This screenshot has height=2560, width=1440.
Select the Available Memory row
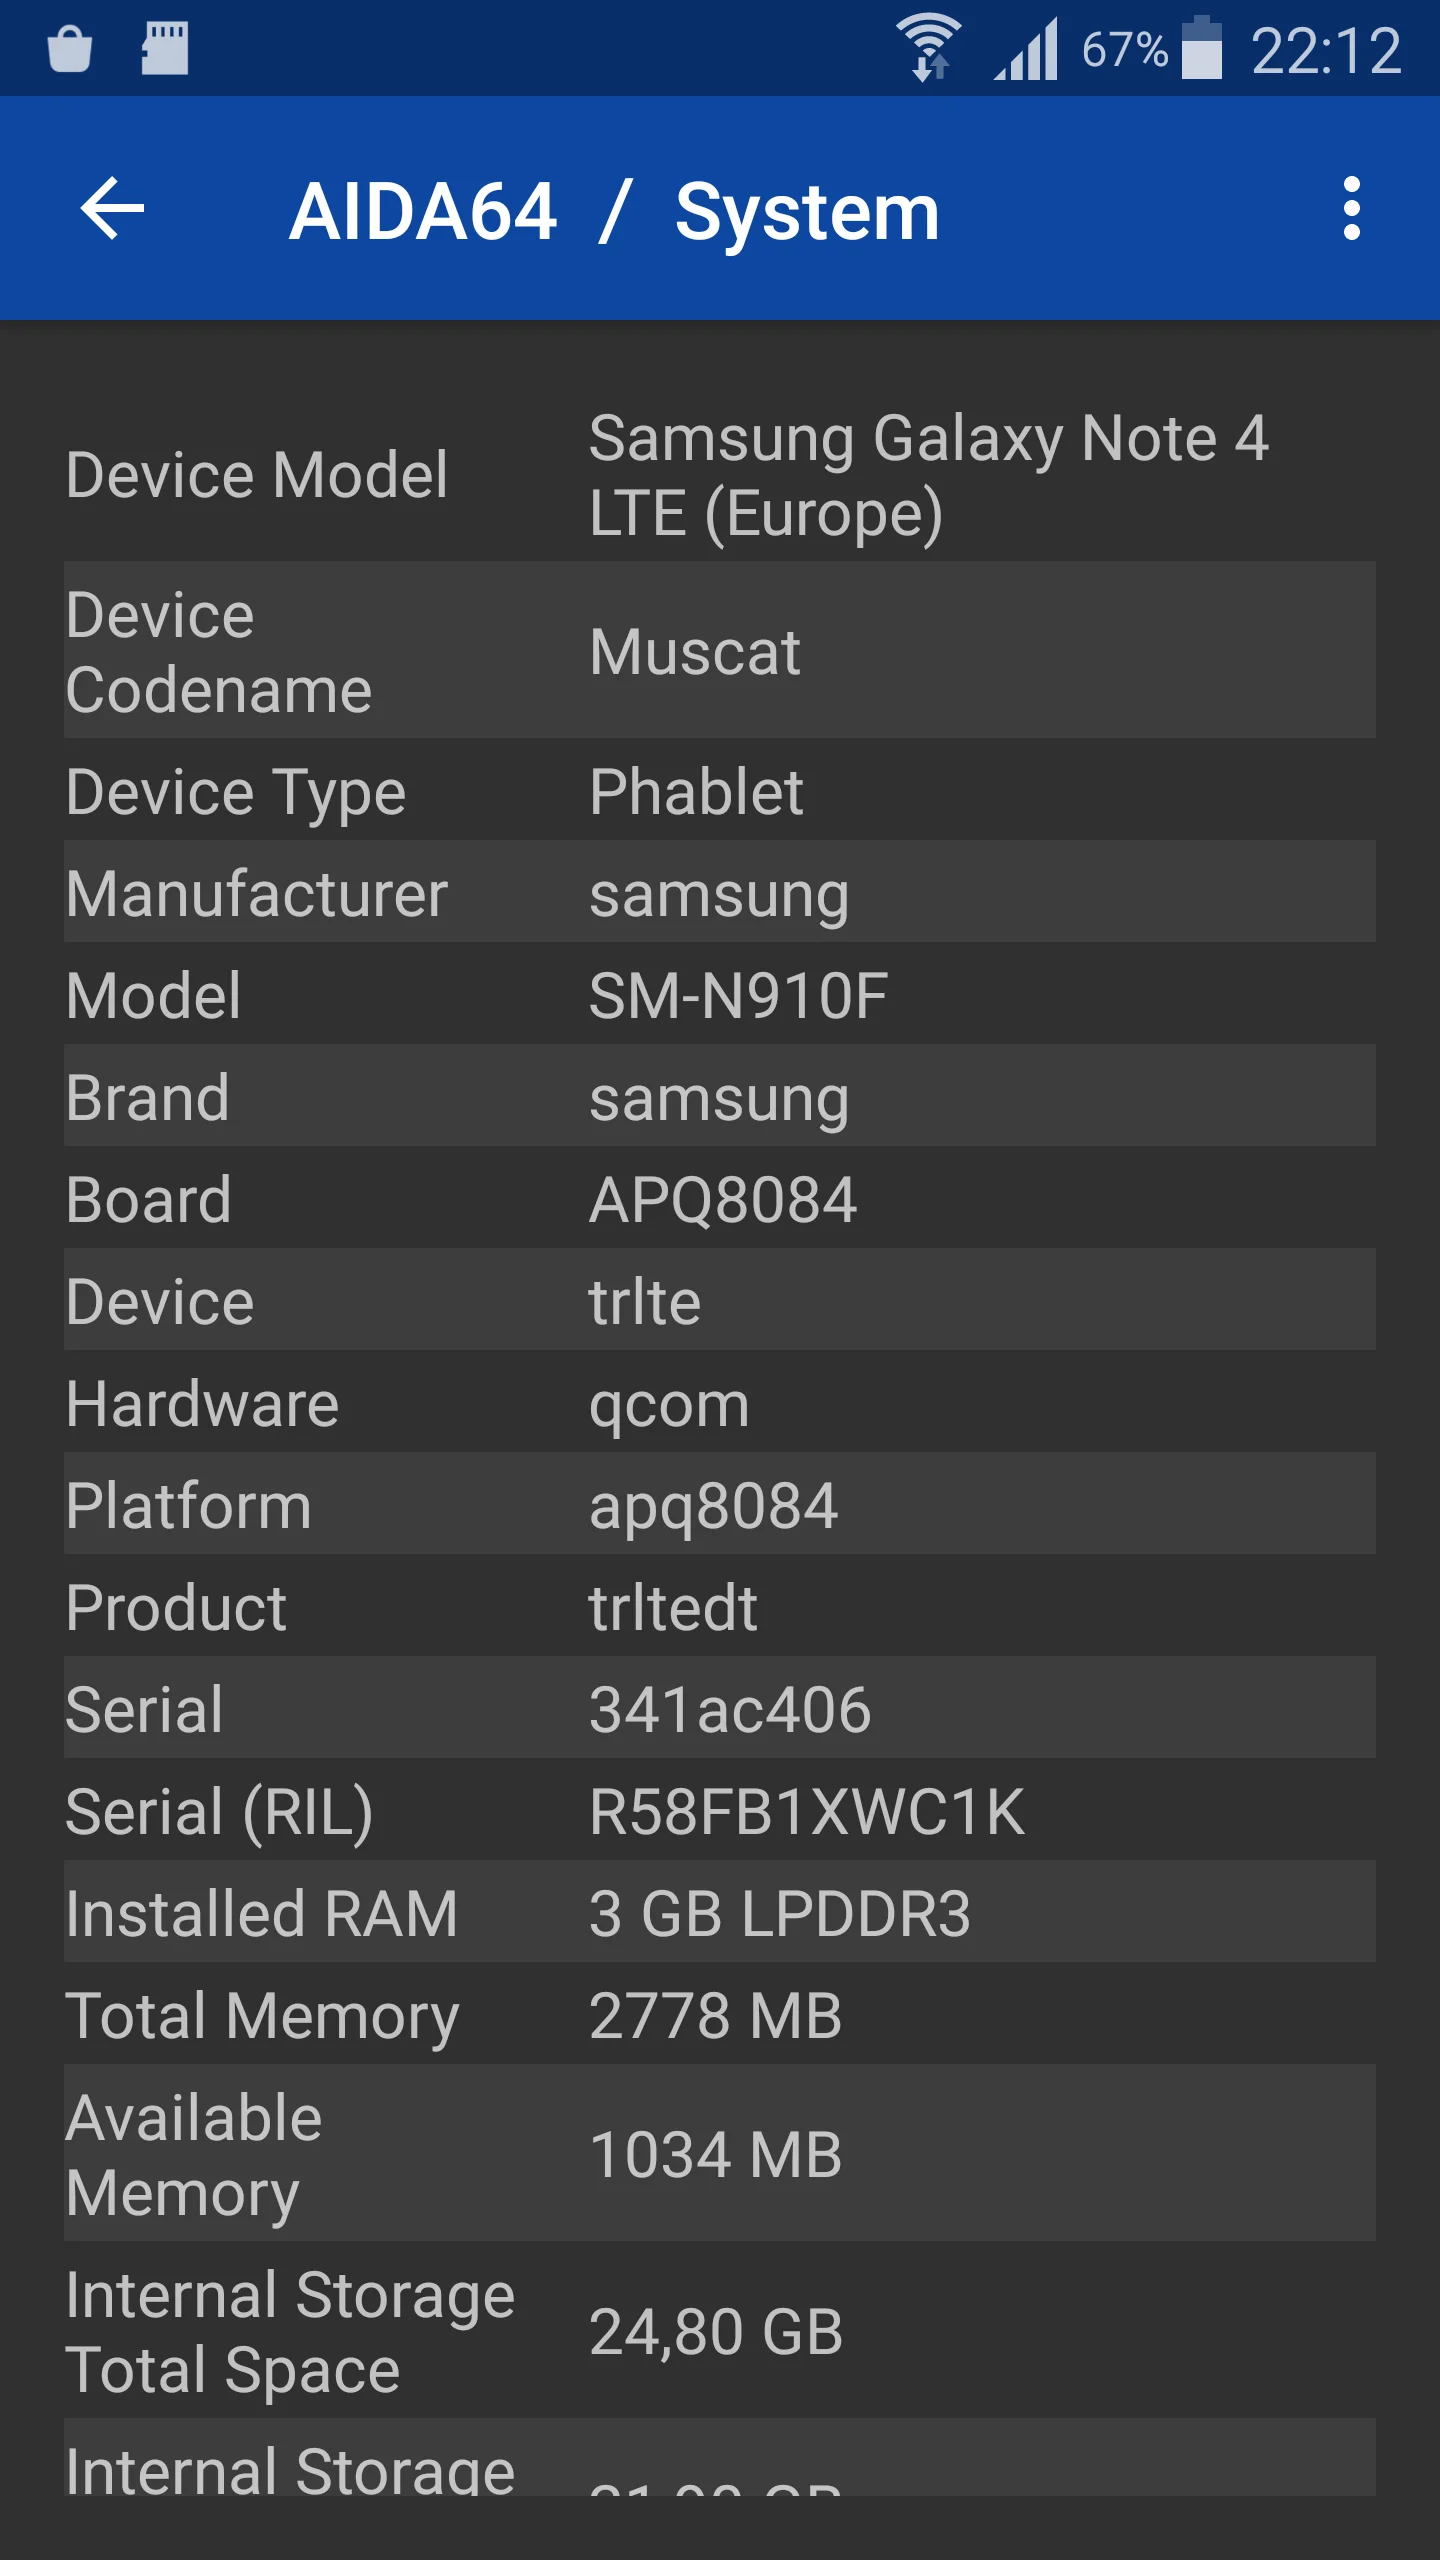(720, 2154)
